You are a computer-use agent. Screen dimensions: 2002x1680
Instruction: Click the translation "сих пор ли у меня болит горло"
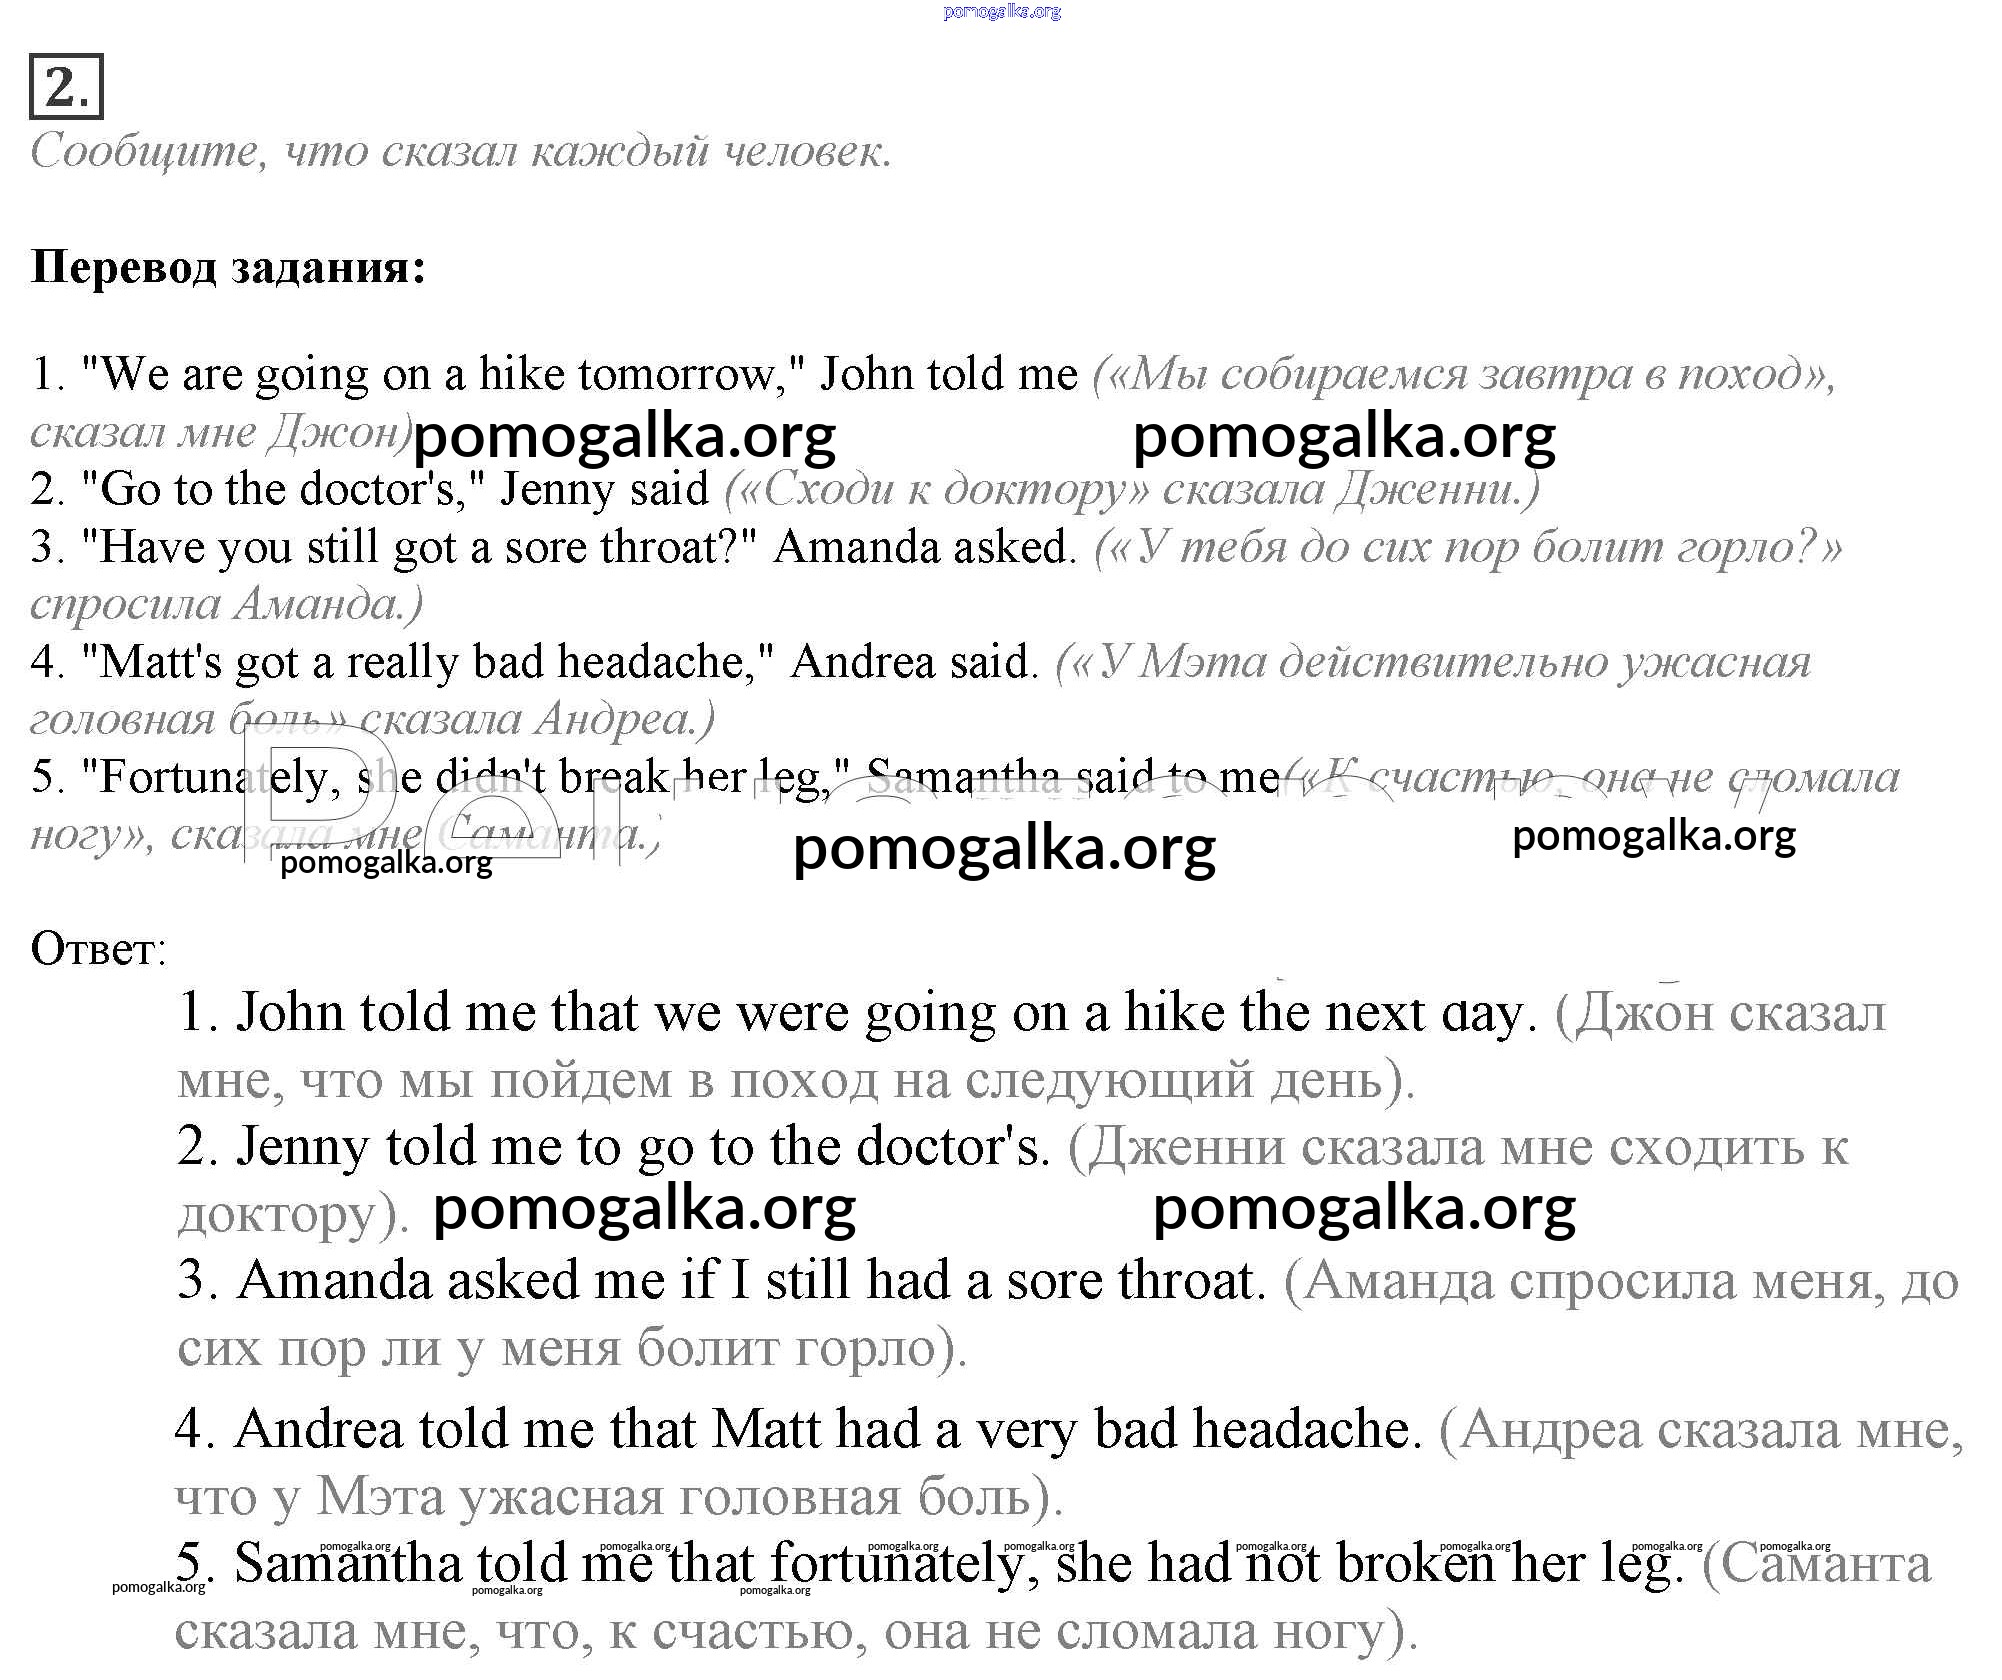click(570, 1349)
